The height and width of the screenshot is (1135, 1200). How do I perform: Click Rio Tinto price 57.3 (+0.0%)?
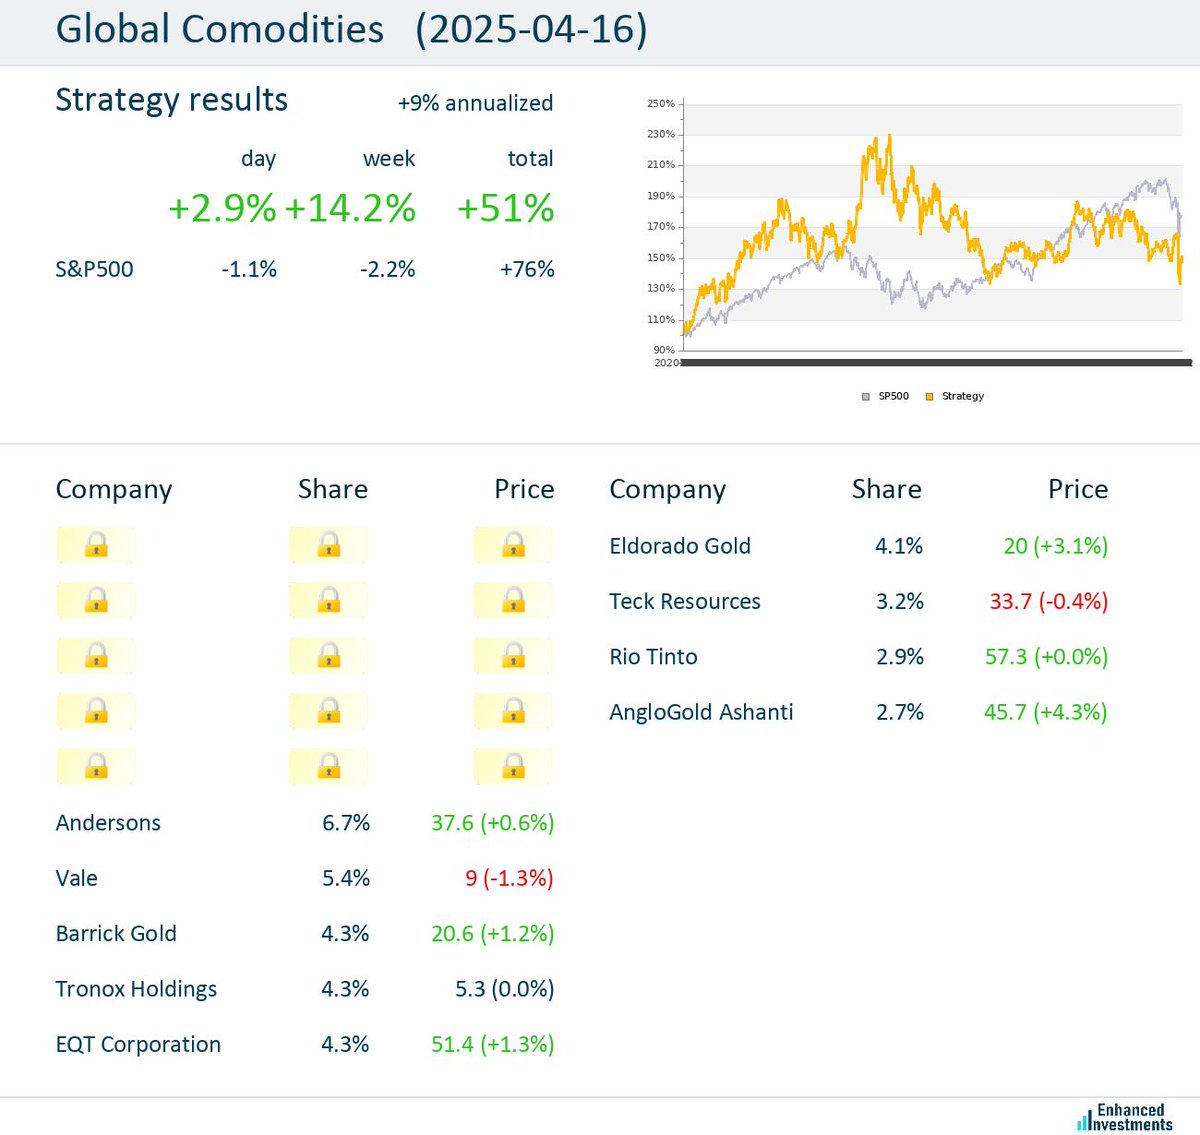tap(1046, 657)
